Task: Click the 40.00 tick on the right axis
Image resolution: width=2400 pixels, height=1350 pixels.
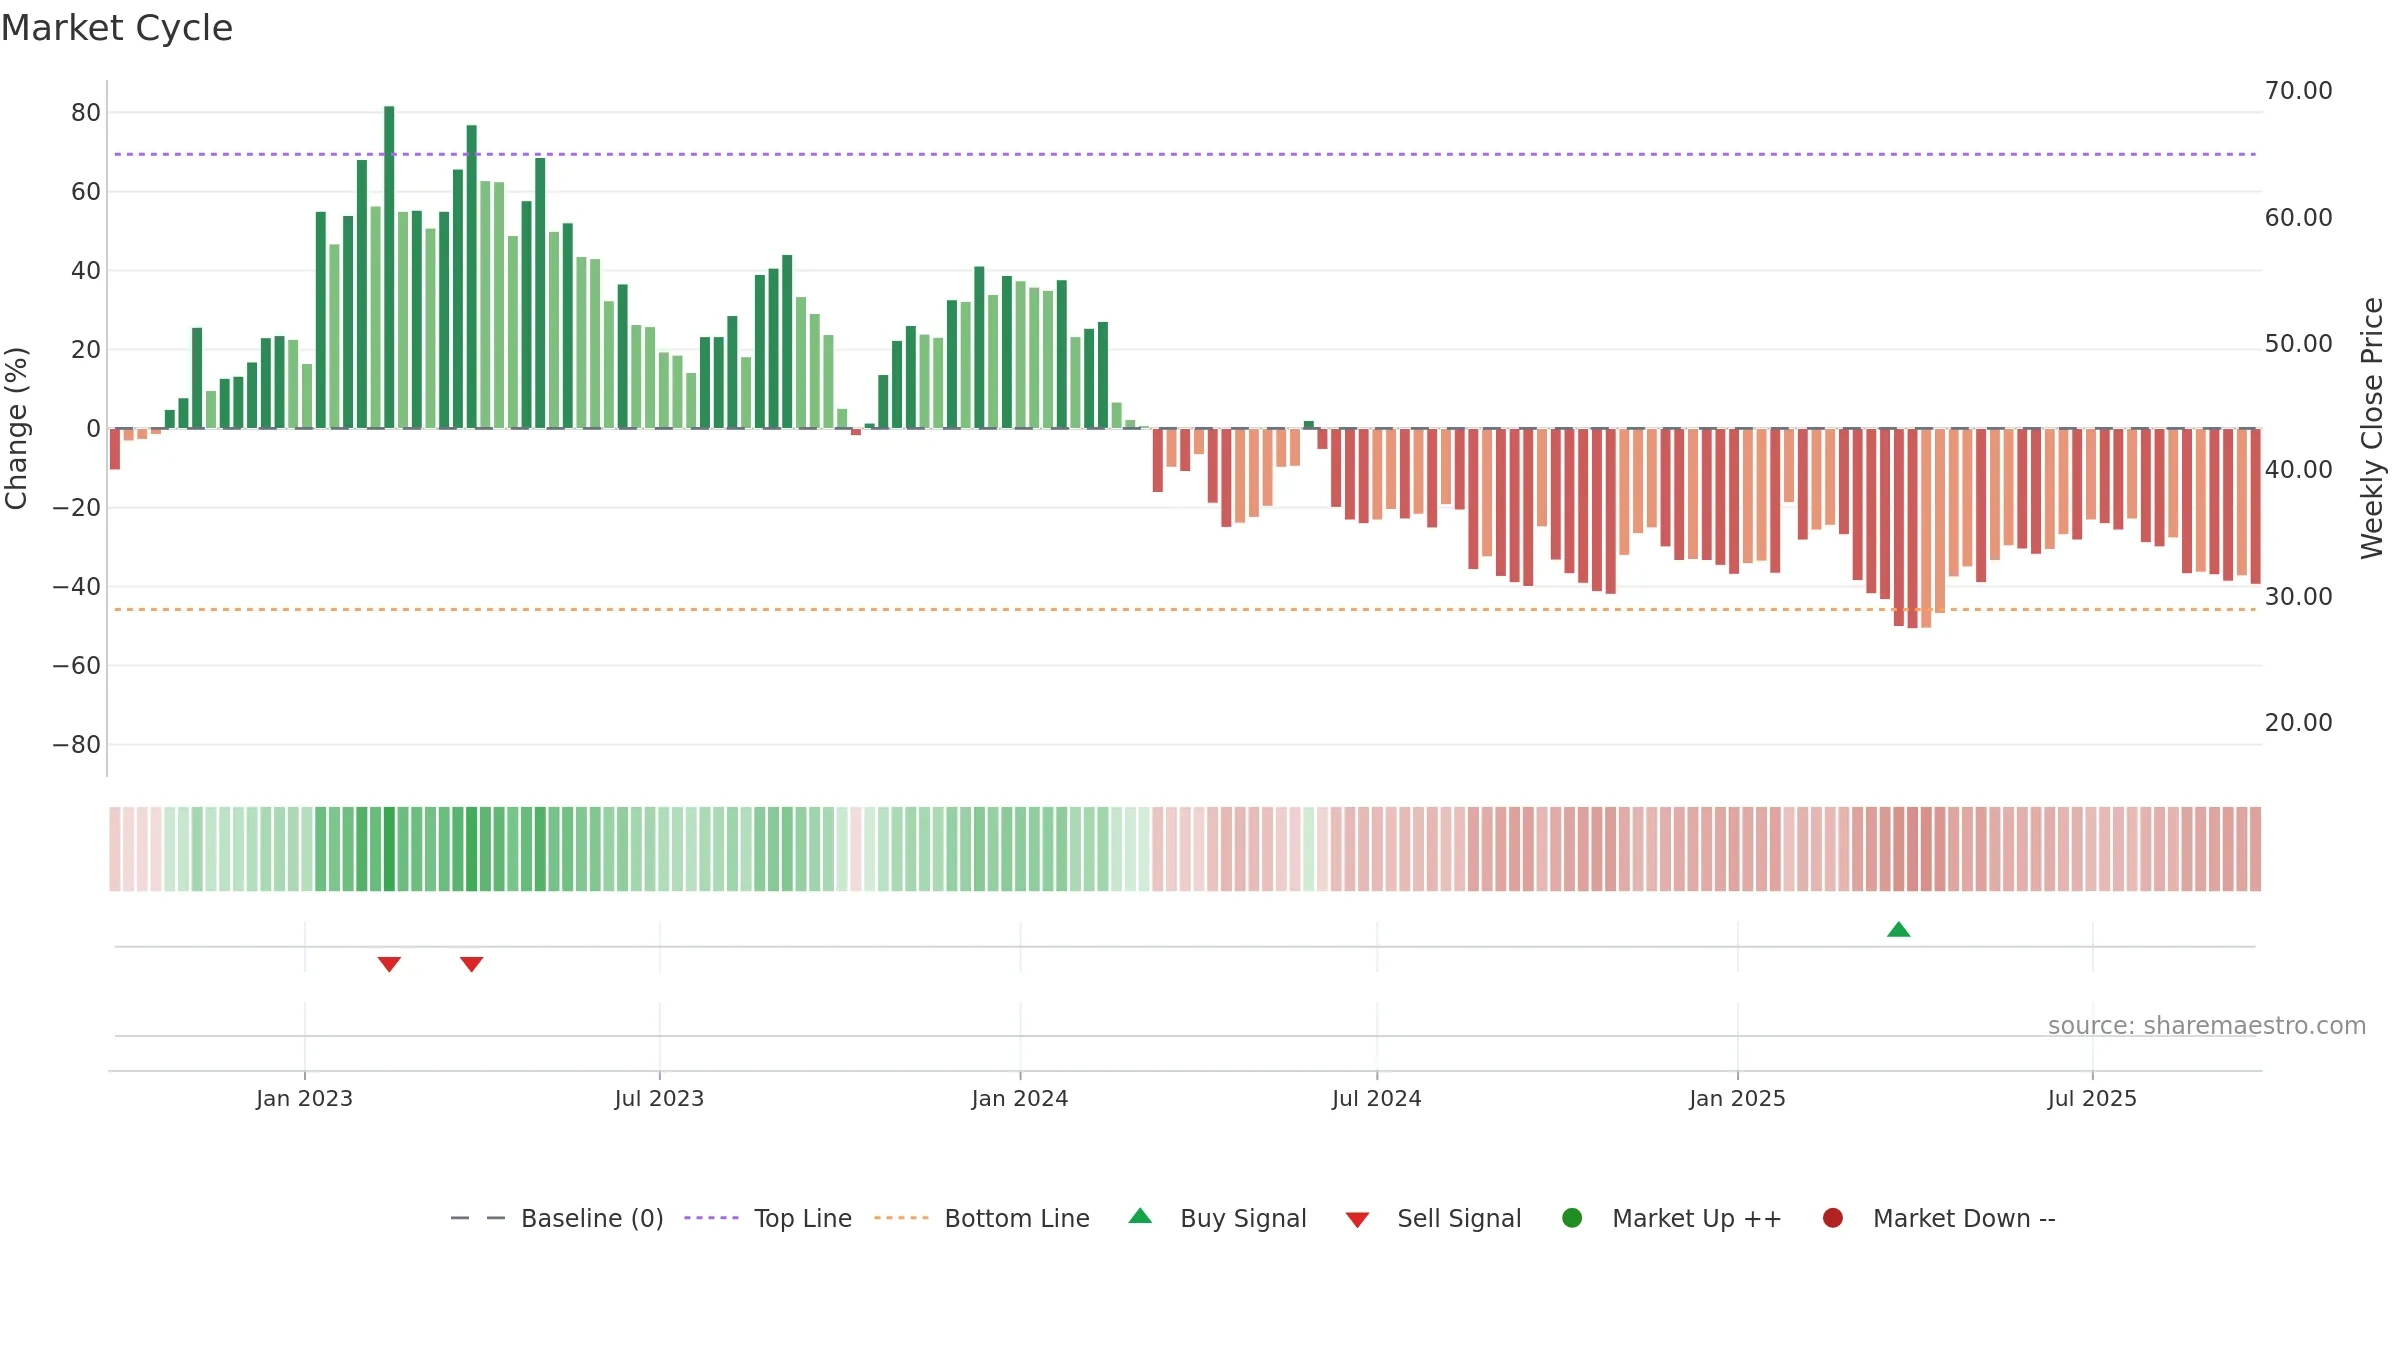Action: 2298,470
